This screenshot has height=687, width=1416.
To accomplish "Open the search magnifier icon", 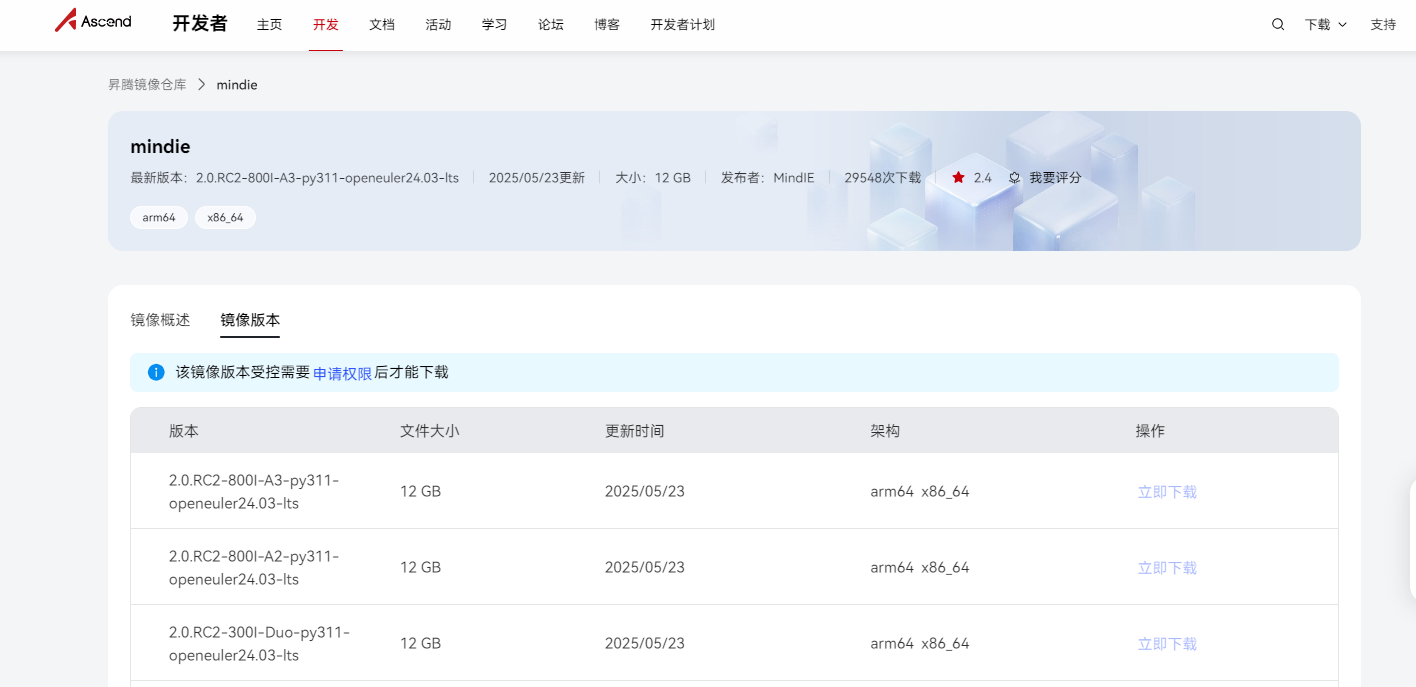I will click(1278, 25).
